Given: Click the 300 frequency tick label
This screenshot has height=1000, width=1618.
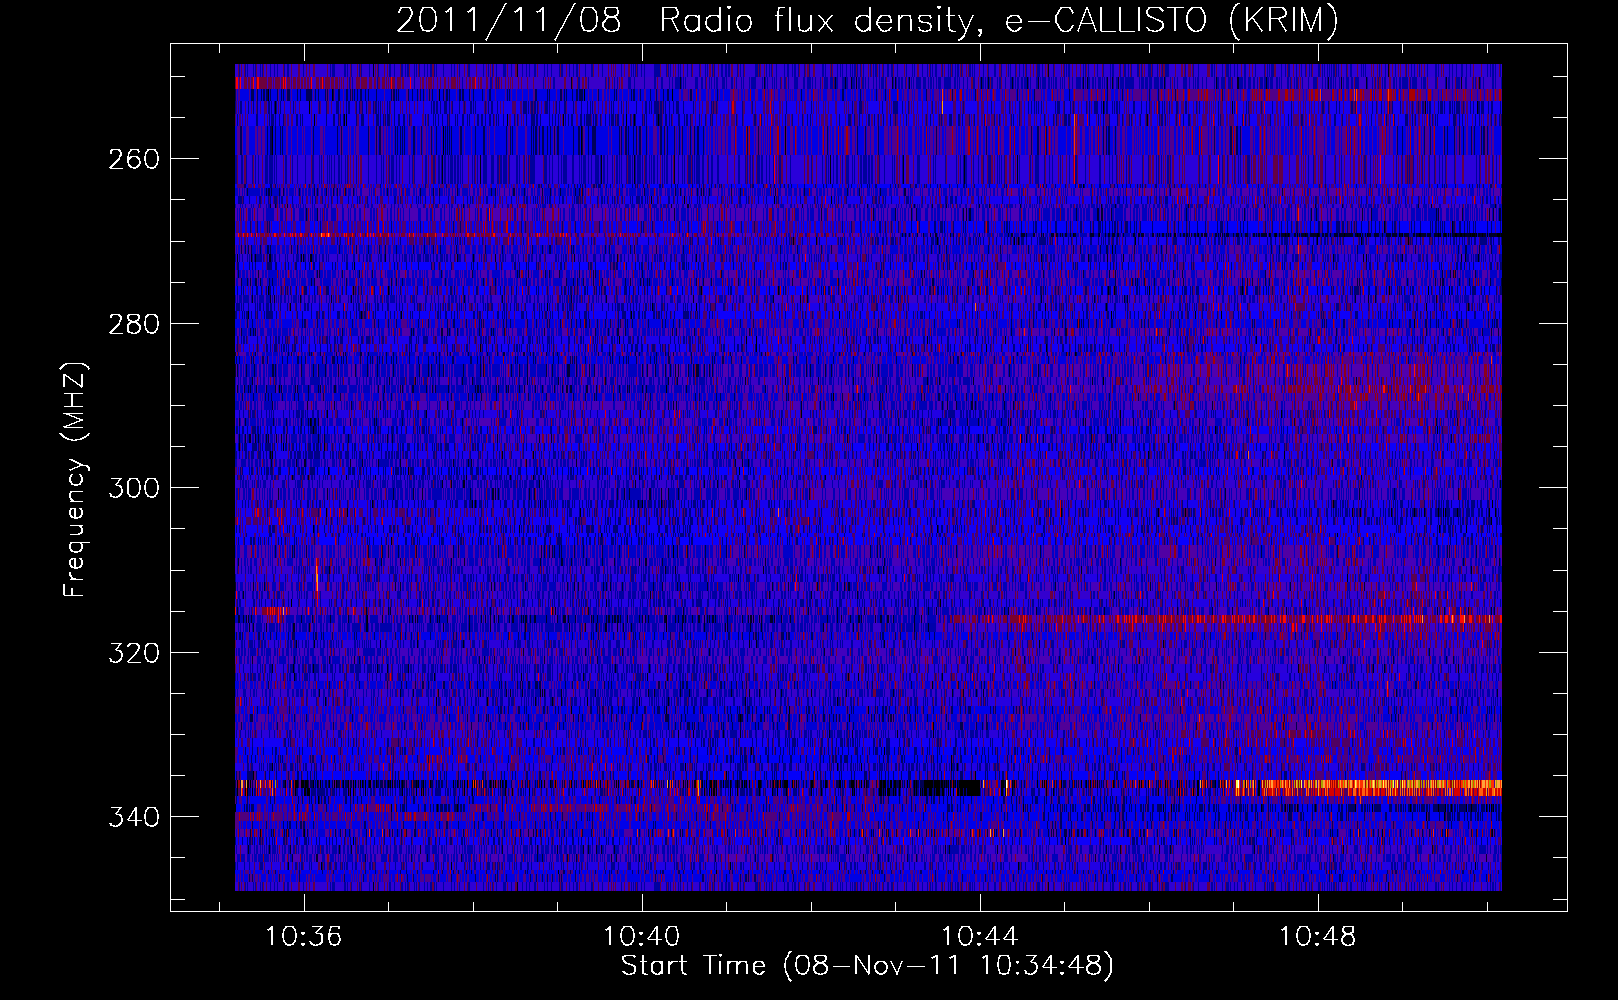Looking at the screenshot, I should click(x=134, y=488).
